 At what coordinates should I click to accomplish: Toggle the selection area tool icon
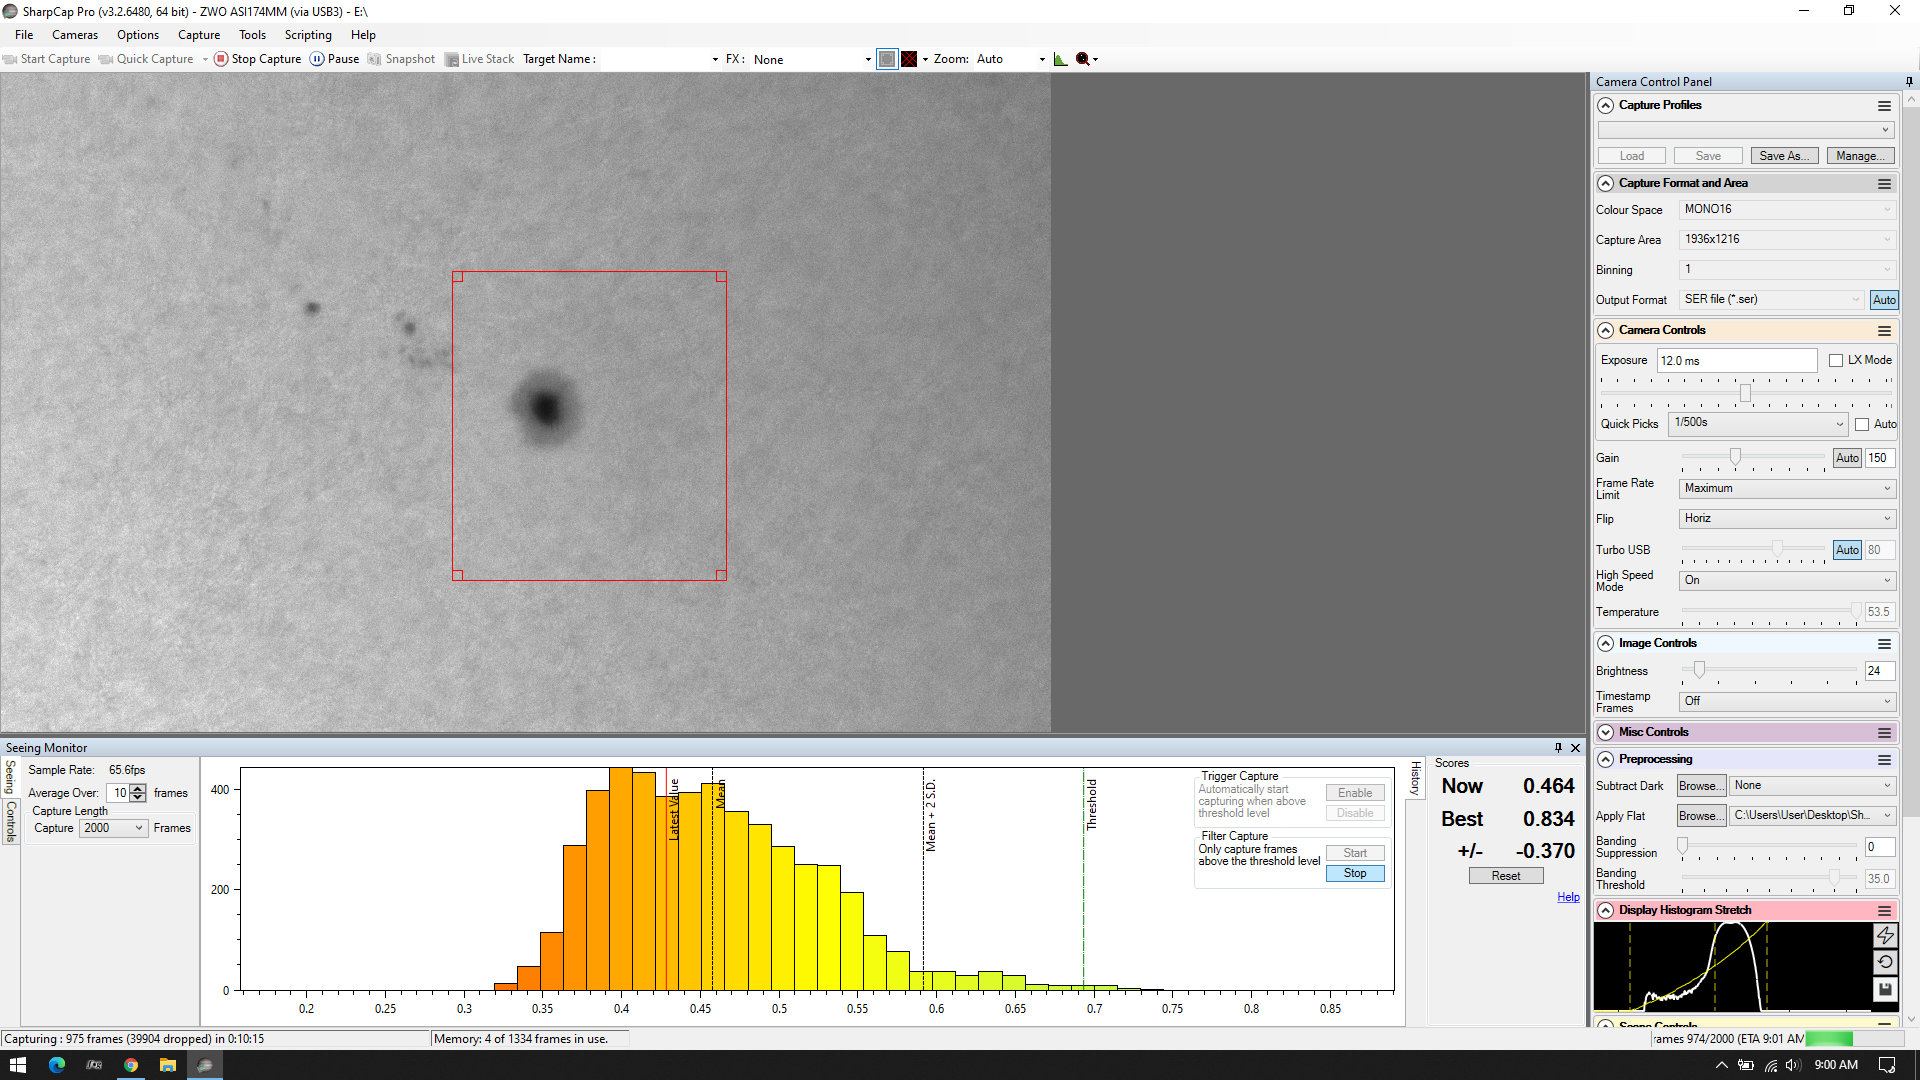click(x=887, y=59)
